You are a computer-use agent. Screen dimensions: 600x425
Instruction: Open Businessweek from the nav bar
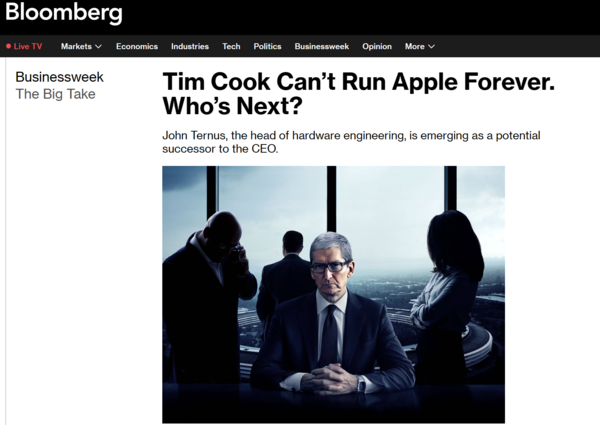pyautogui.click(x=321, y=46)
